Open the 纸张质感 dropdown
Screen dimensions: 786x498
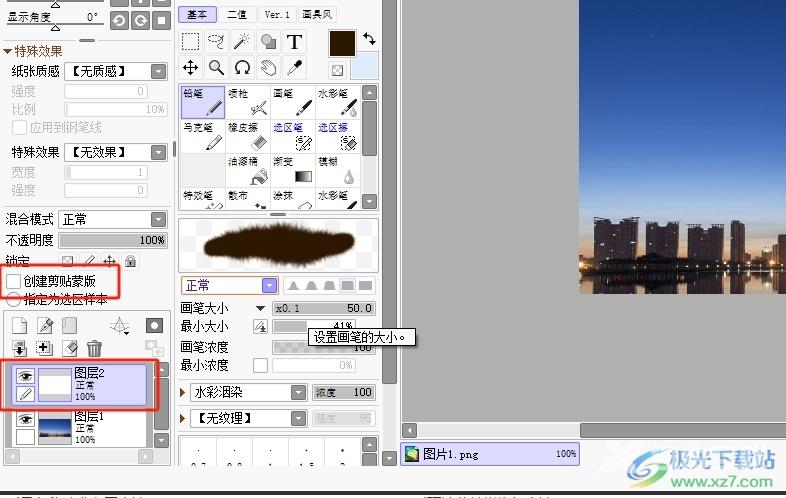pyautogui.click(x=158, y=72)
